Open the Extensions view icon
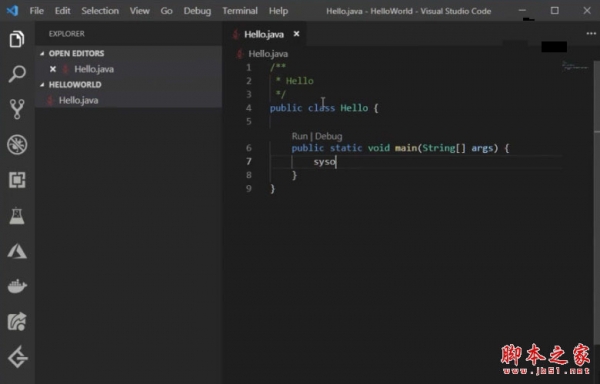This screenshot has height=384, width=600. [17, 180]
